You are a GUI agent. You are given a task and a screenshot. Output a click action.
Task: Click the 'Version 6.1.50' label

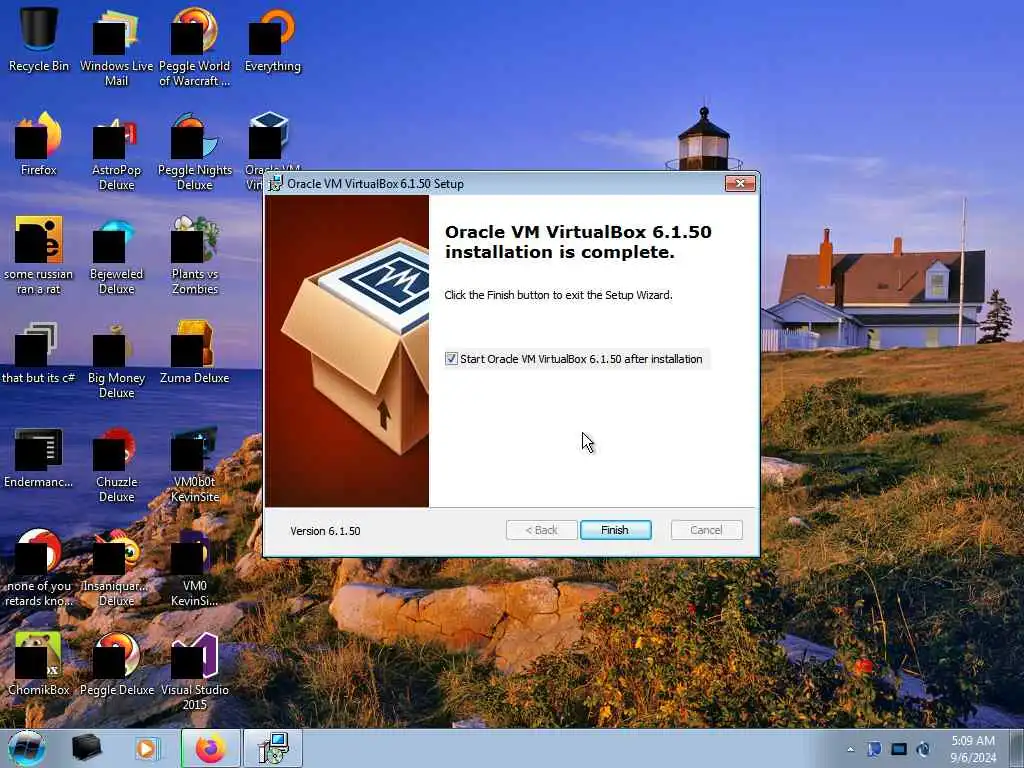click(x=325, y=531)
